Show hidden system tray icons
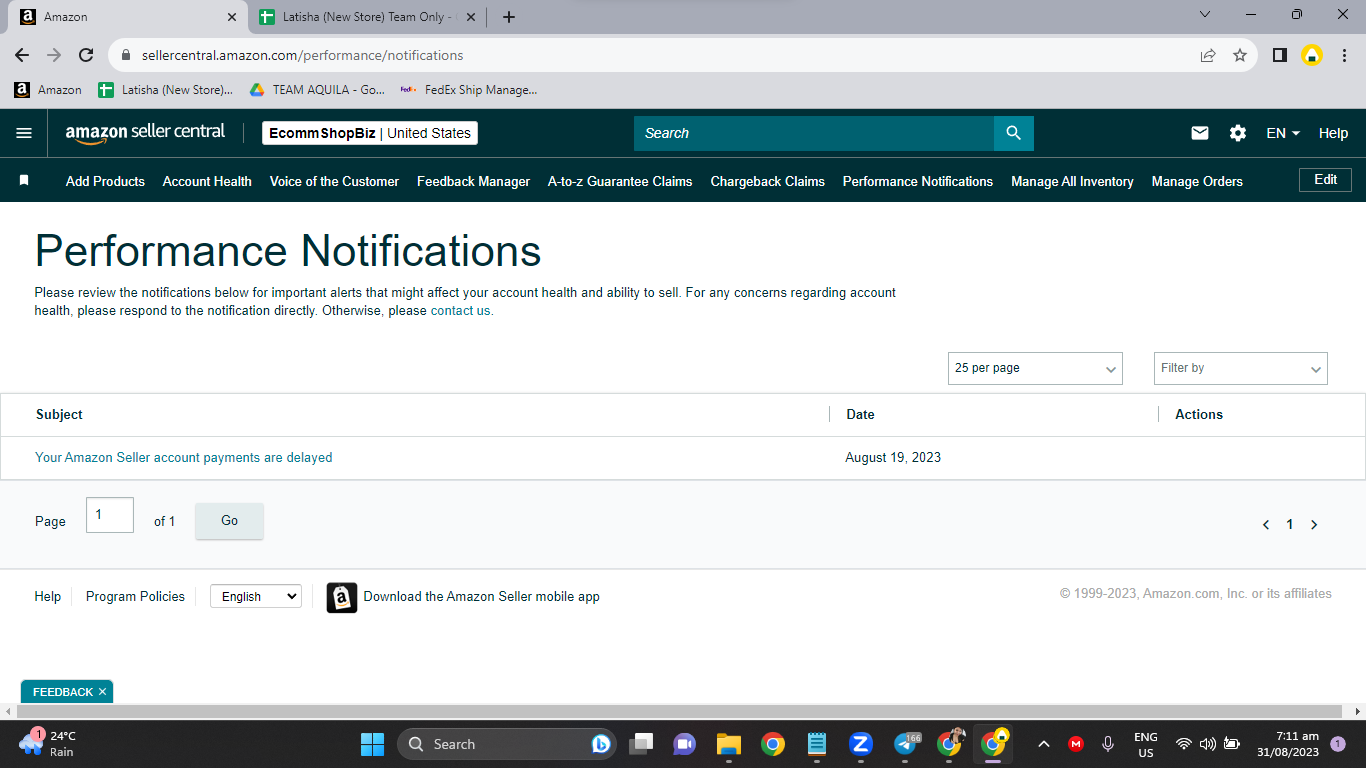 pyautogui.click(x=1044, y=744)
